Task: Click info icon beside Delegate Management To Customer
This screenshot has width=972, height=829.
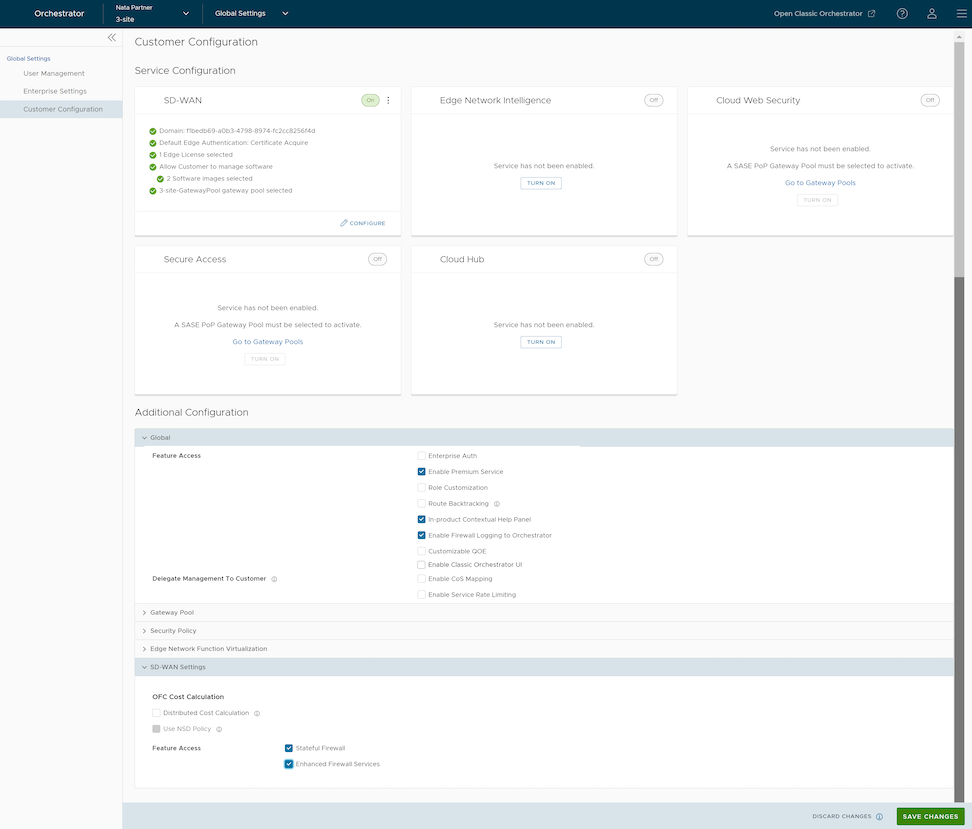Action: click(274, 579)
